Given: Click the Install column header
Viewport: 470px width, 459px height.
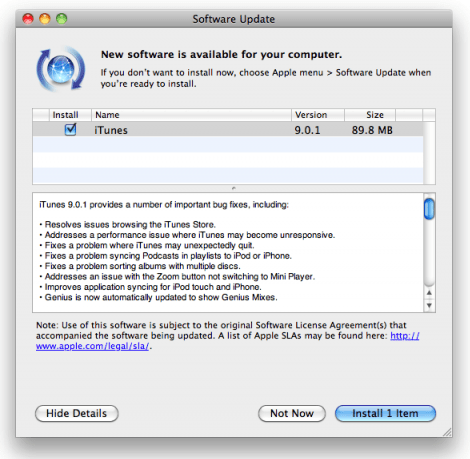Looking at the screenshot, I should click(x=70, y=115).
